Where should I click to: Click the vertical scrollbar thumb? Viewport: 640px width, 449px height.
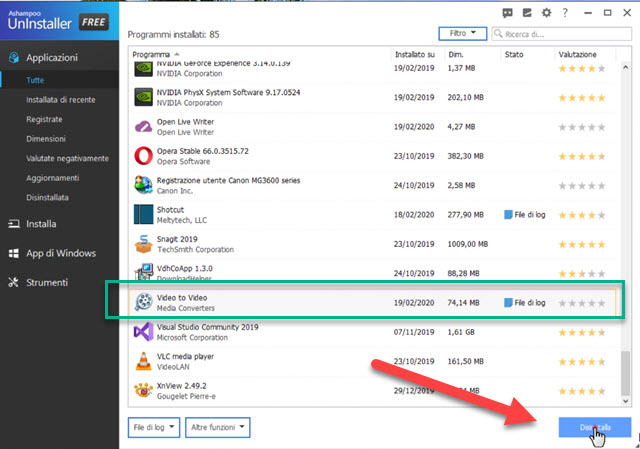click(625, 373)
